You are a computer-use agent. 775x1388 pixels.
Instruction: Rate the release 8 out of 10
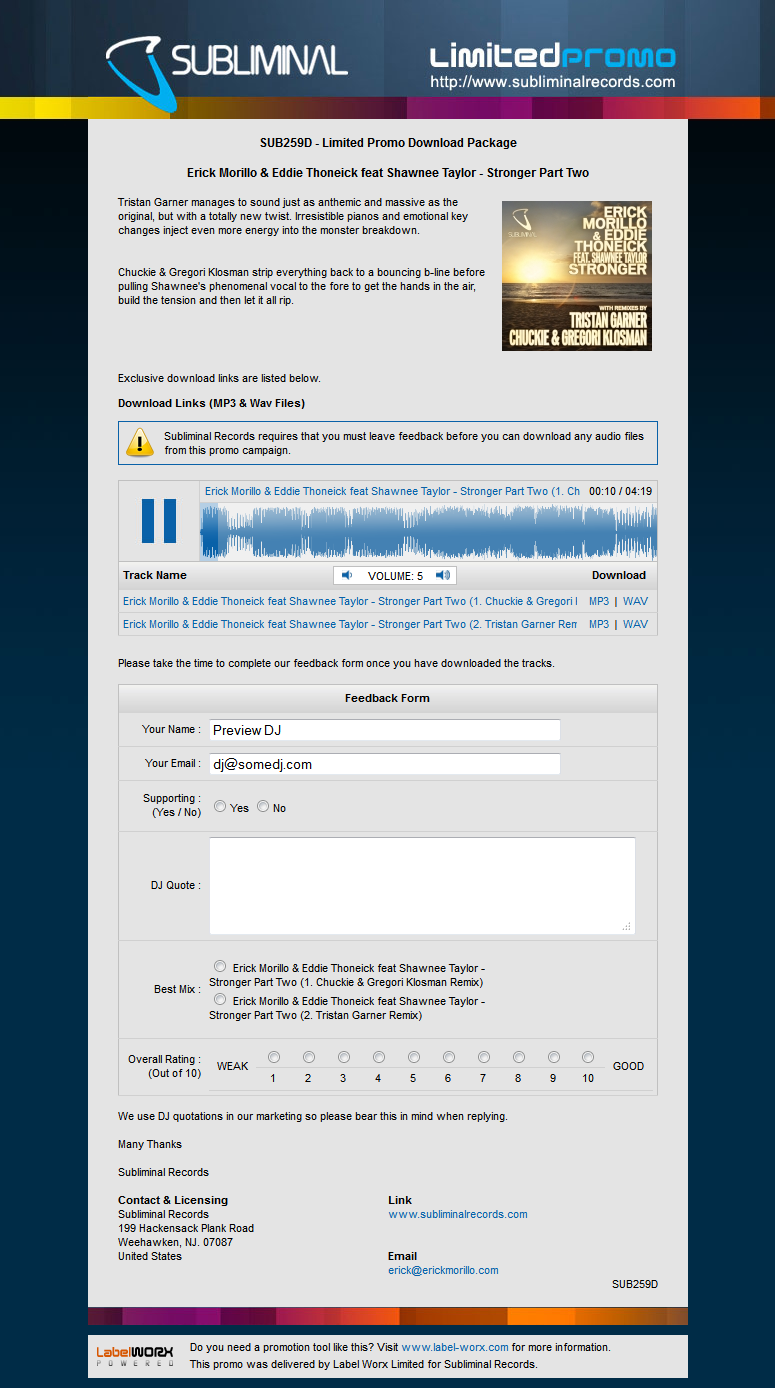(x=518, y=1057)
